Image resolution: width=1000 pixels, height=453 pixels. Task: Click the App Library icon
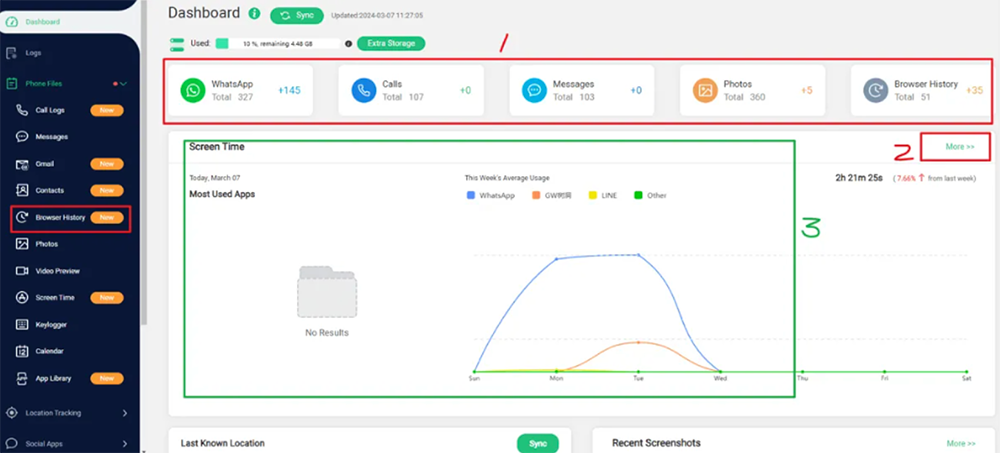[22, 378]
